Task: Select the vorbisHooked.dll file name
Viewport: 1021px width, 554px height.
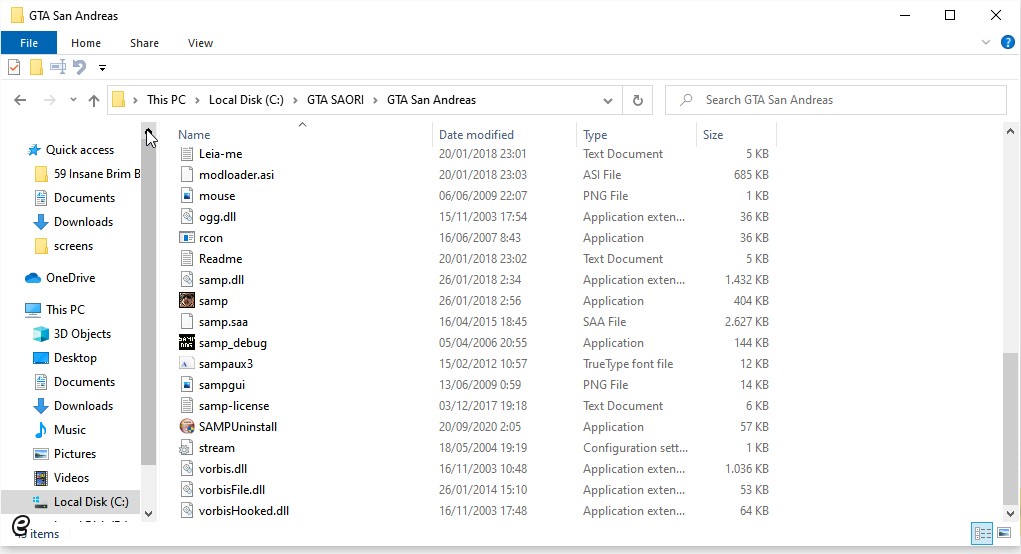Action: [244, 511]
